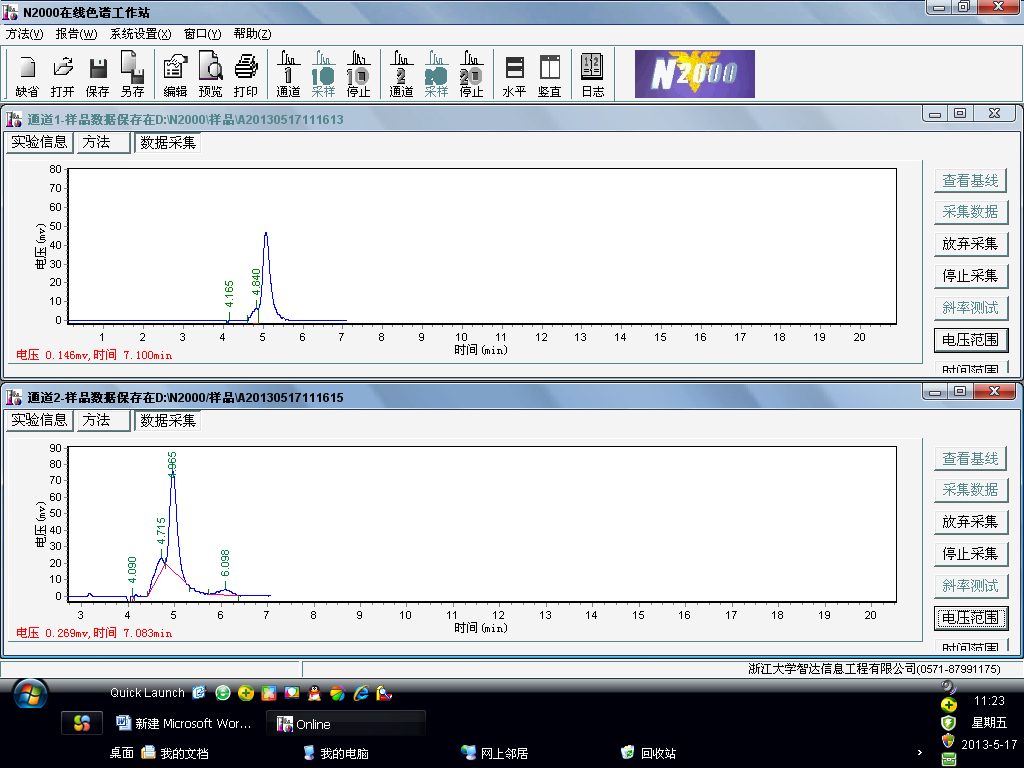Click the 4.965 peak label in channel 2 chart

point(172,462)
